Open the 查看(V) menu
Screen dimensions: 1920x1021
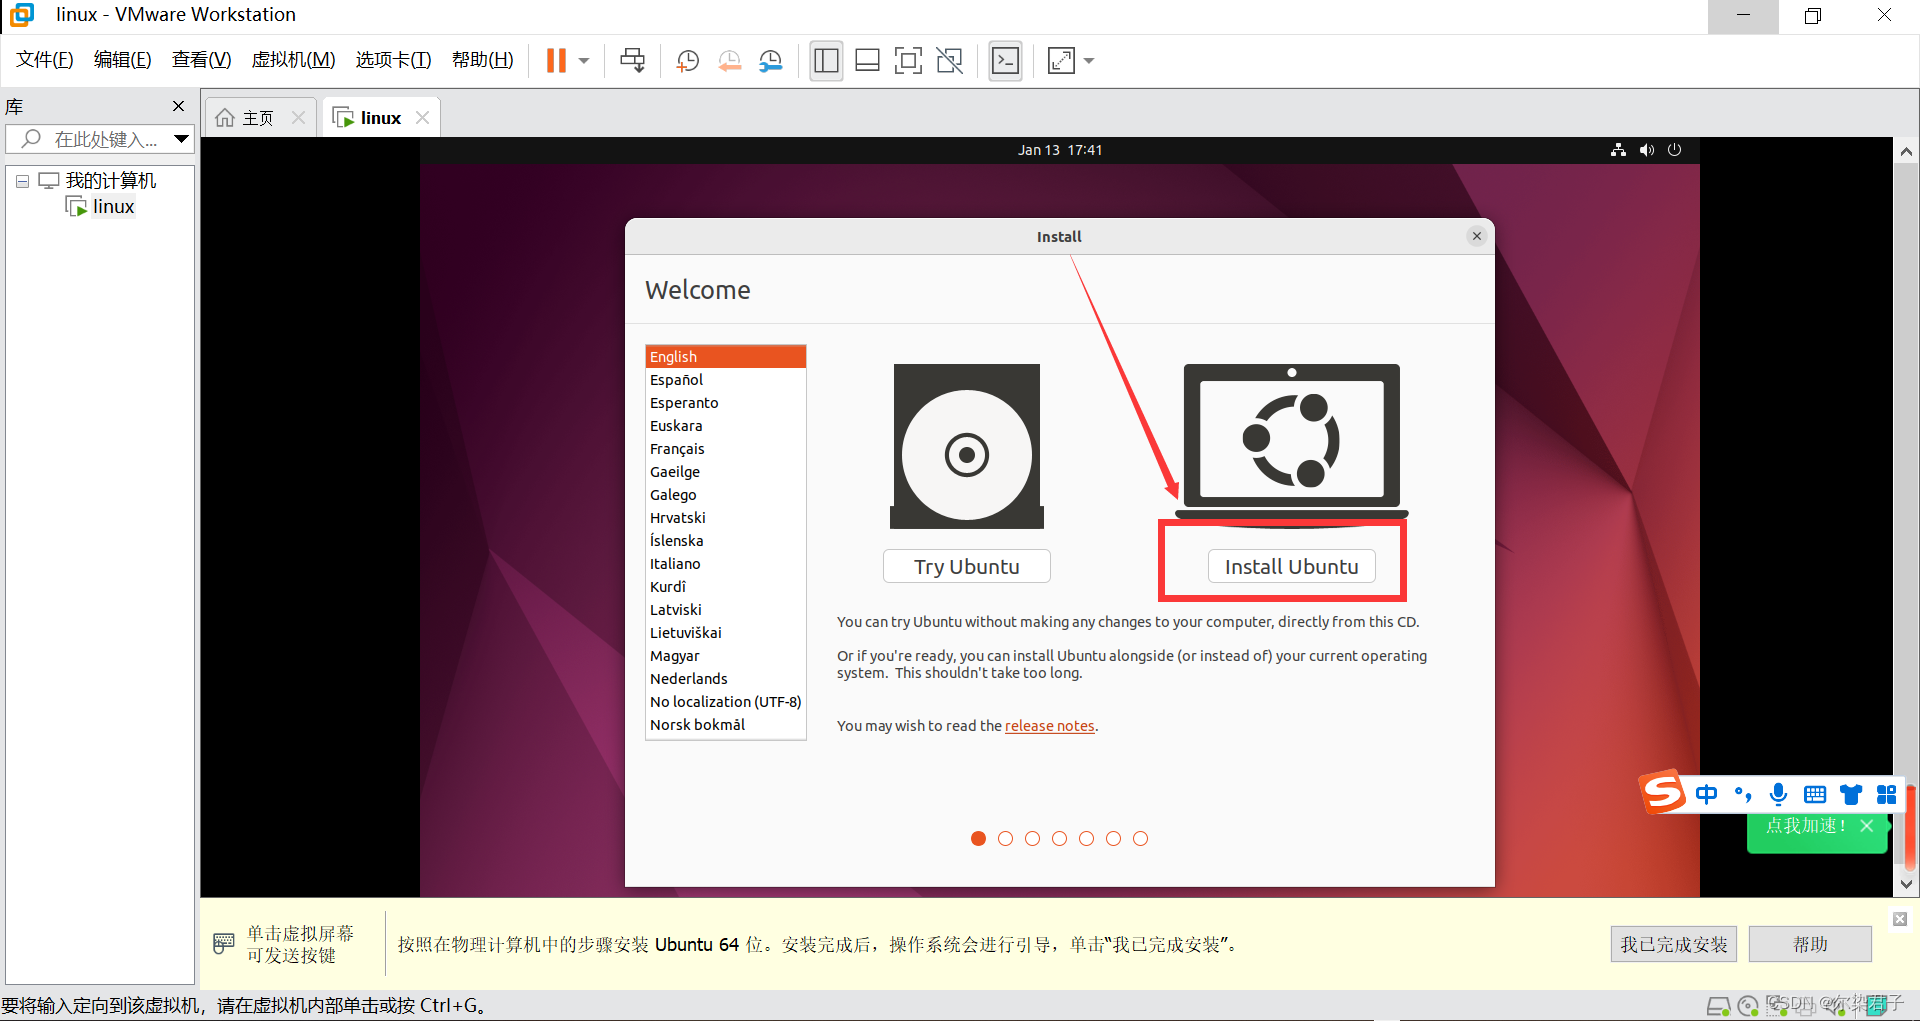tap(201, 60)
